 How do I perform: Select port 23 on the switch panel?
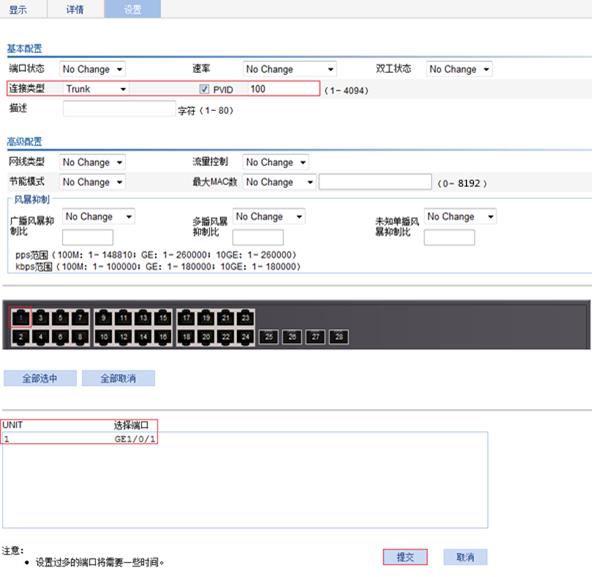(x=246, y=318)
